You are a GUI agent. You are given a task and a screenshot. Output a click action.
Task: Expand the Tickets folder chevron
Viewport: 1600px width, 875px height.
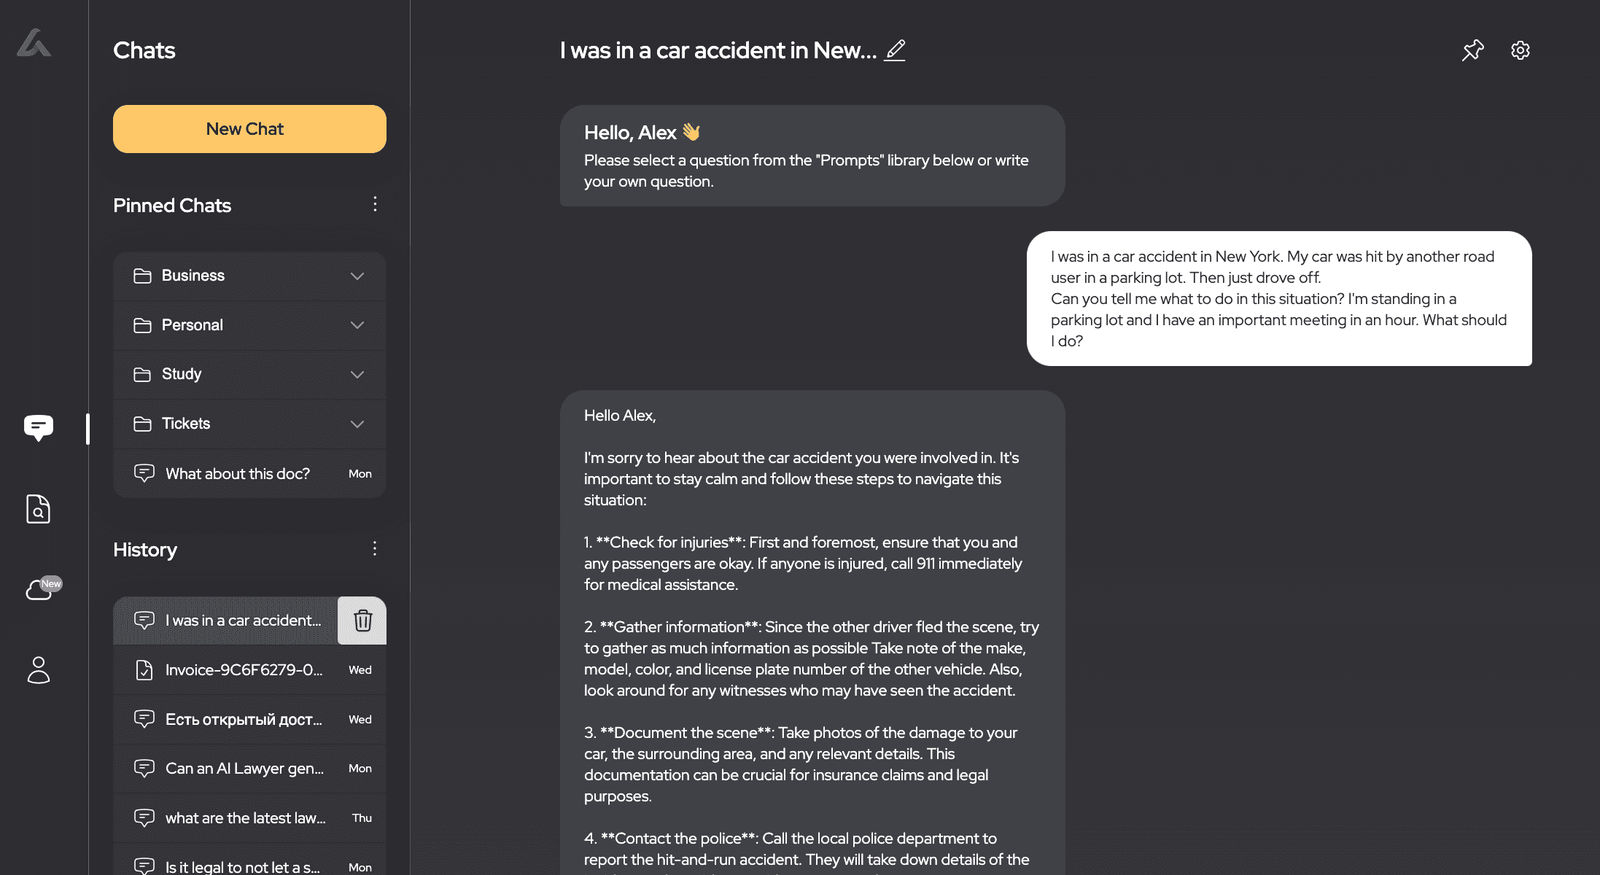[357, 424]
